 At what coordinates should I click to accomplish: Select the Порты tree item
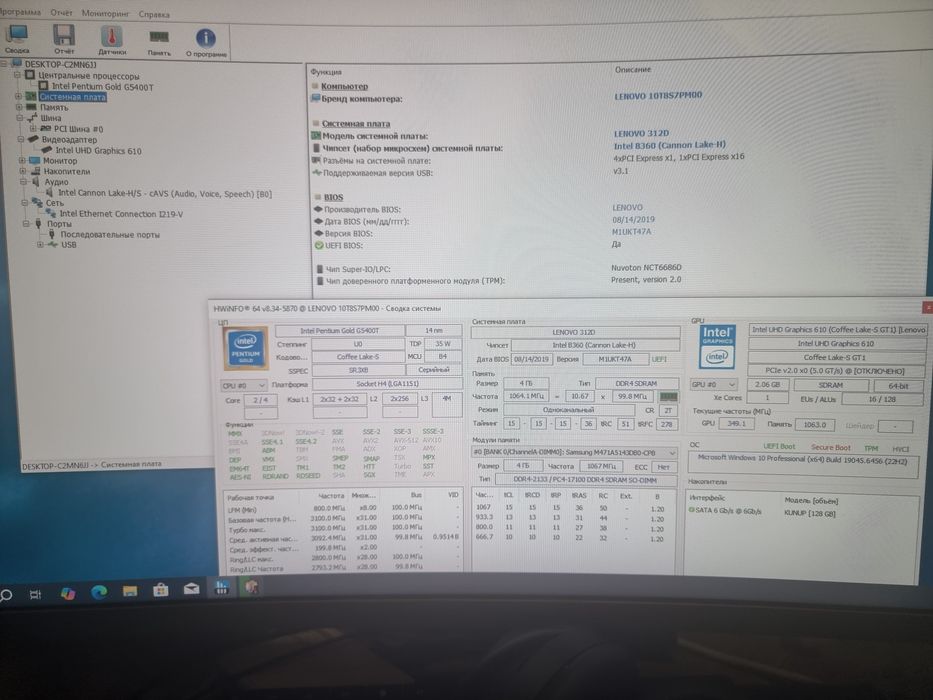[59, 224]
